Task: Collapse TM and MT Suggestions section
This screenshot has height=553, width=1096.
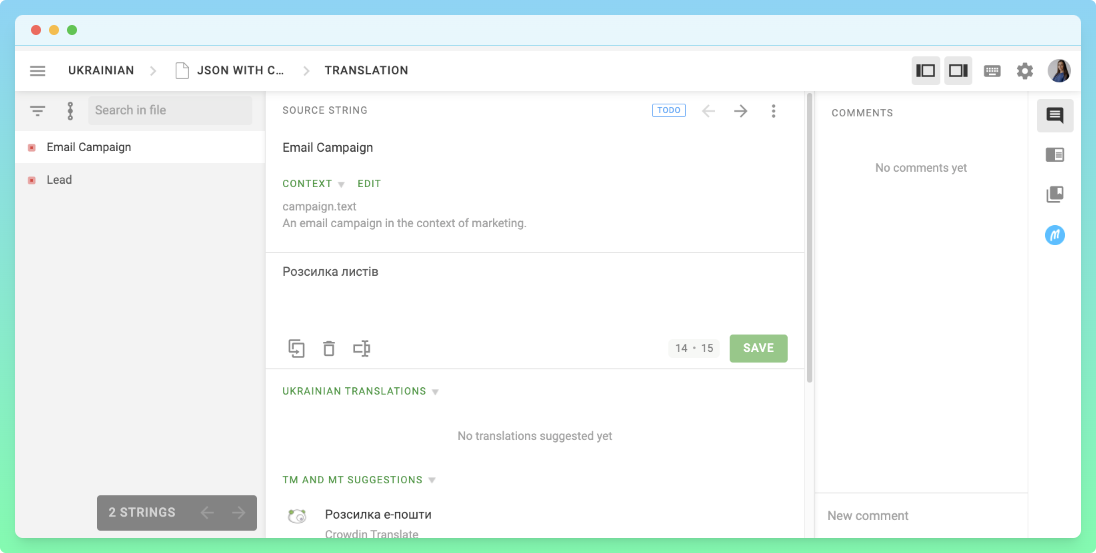Action: [x=359, y=480]
